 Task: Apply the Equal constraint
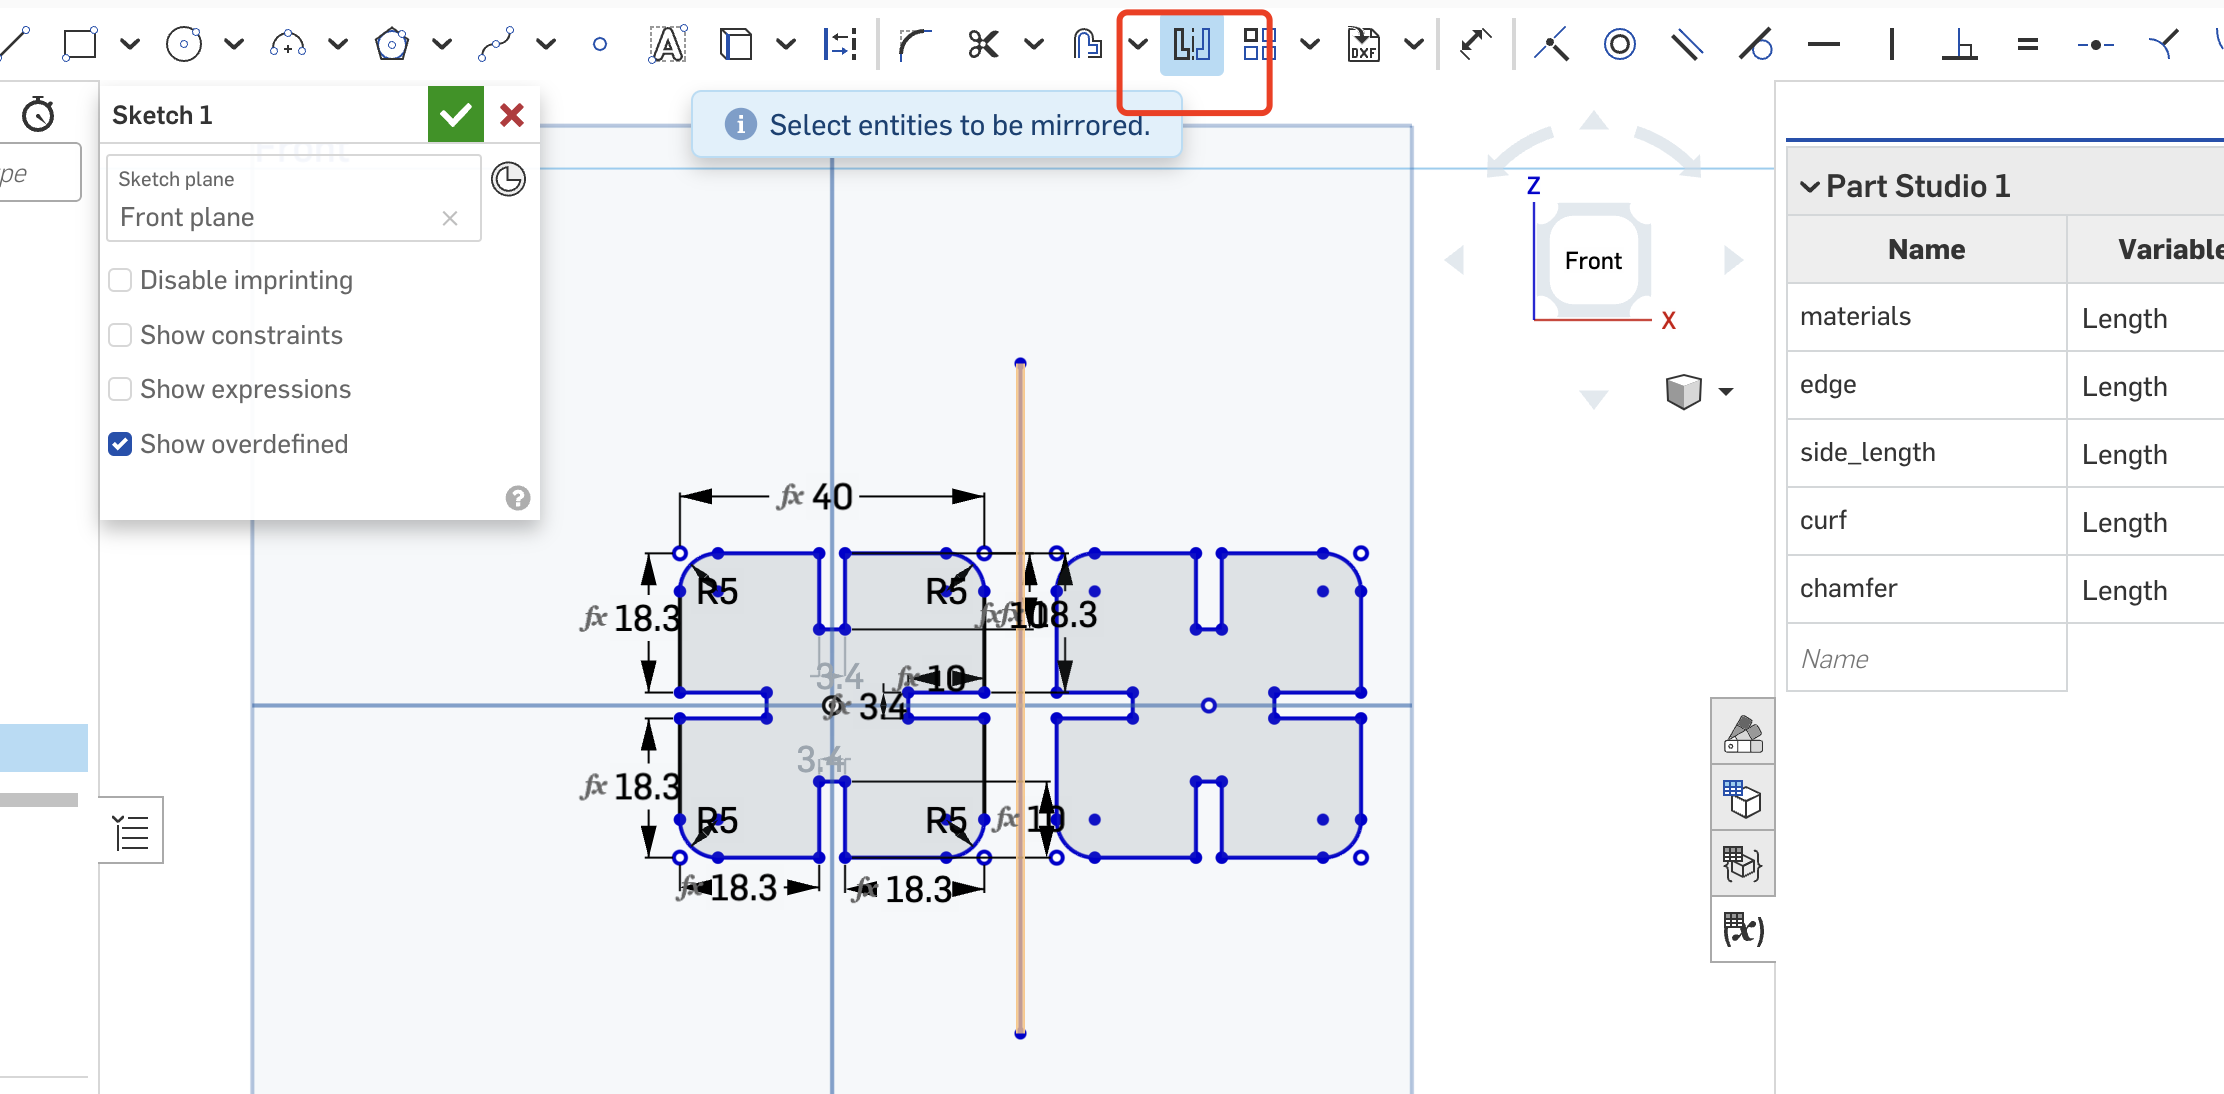[2028, 44]
